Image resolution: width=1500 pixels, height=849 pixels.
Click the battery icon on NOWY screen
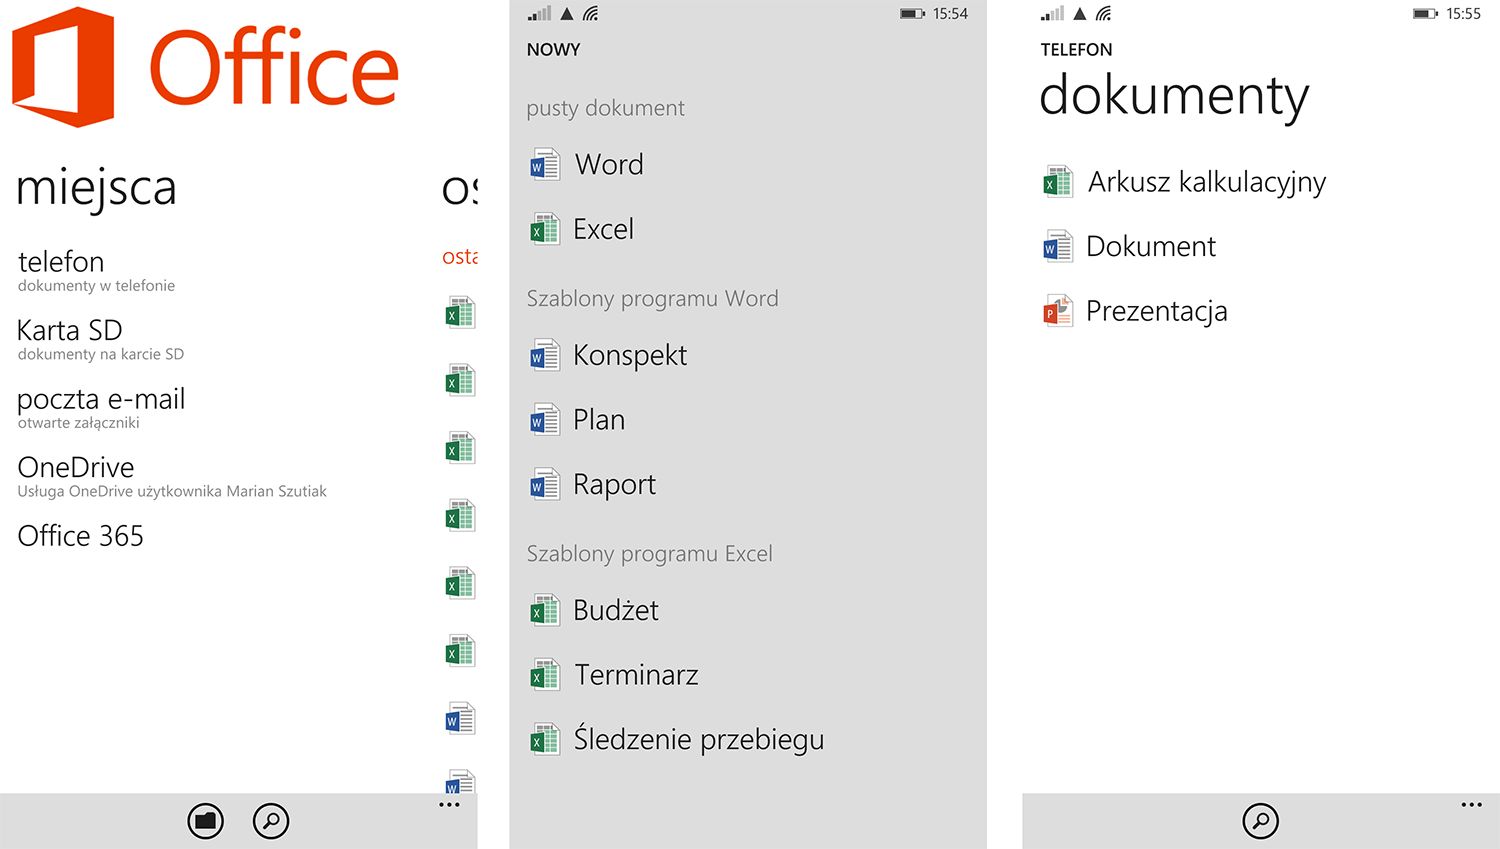click(x=912, y=14)
